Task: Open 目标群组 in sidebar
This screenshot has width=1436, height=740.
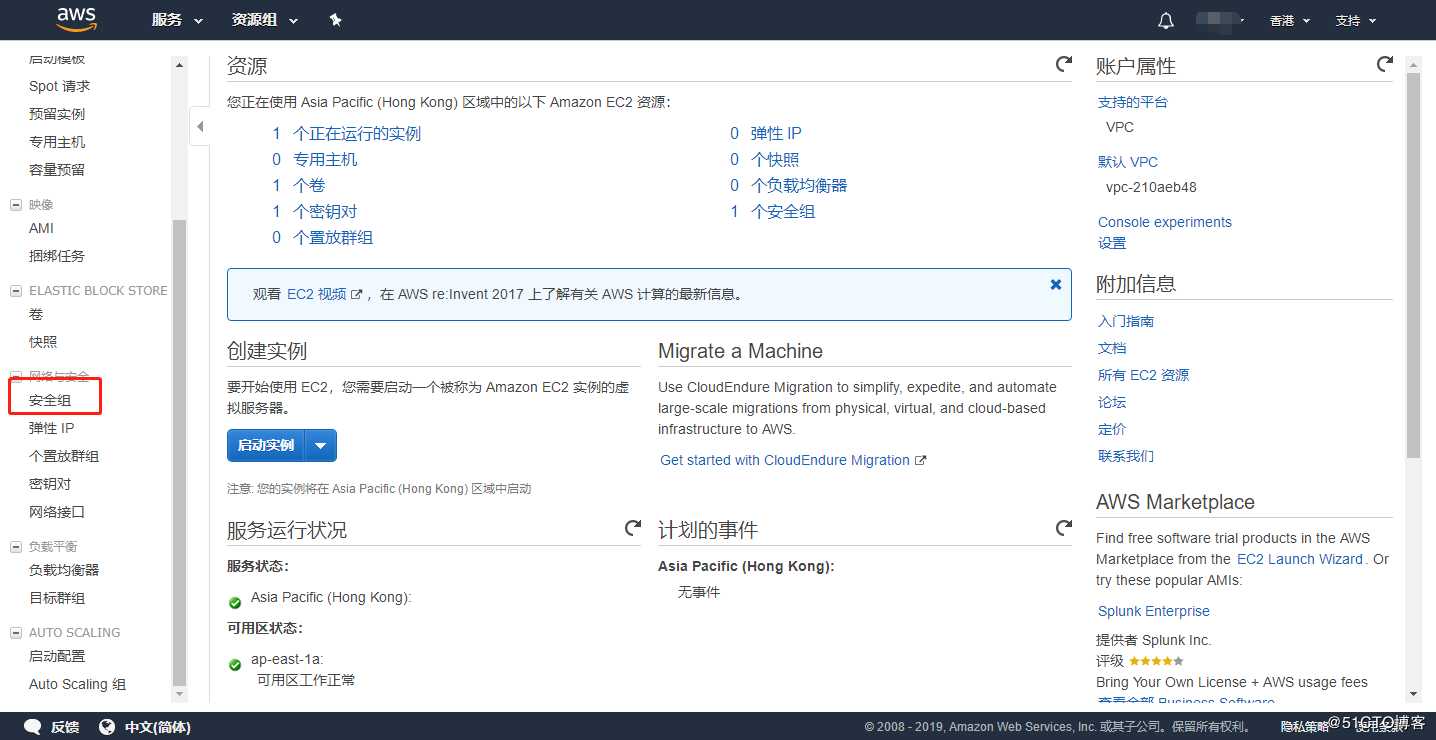Action: click(57, 598)
